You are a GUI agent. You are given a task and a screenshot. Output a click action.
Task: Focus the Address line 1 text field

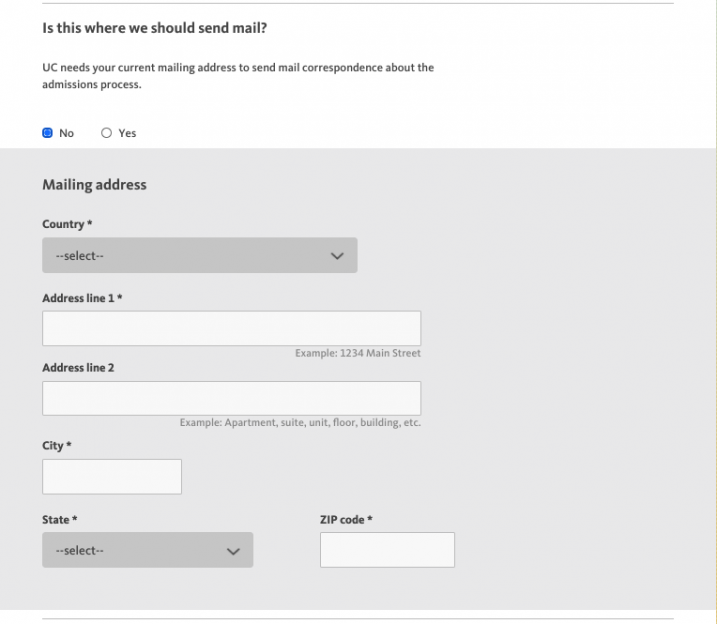[x=231, y=328]
